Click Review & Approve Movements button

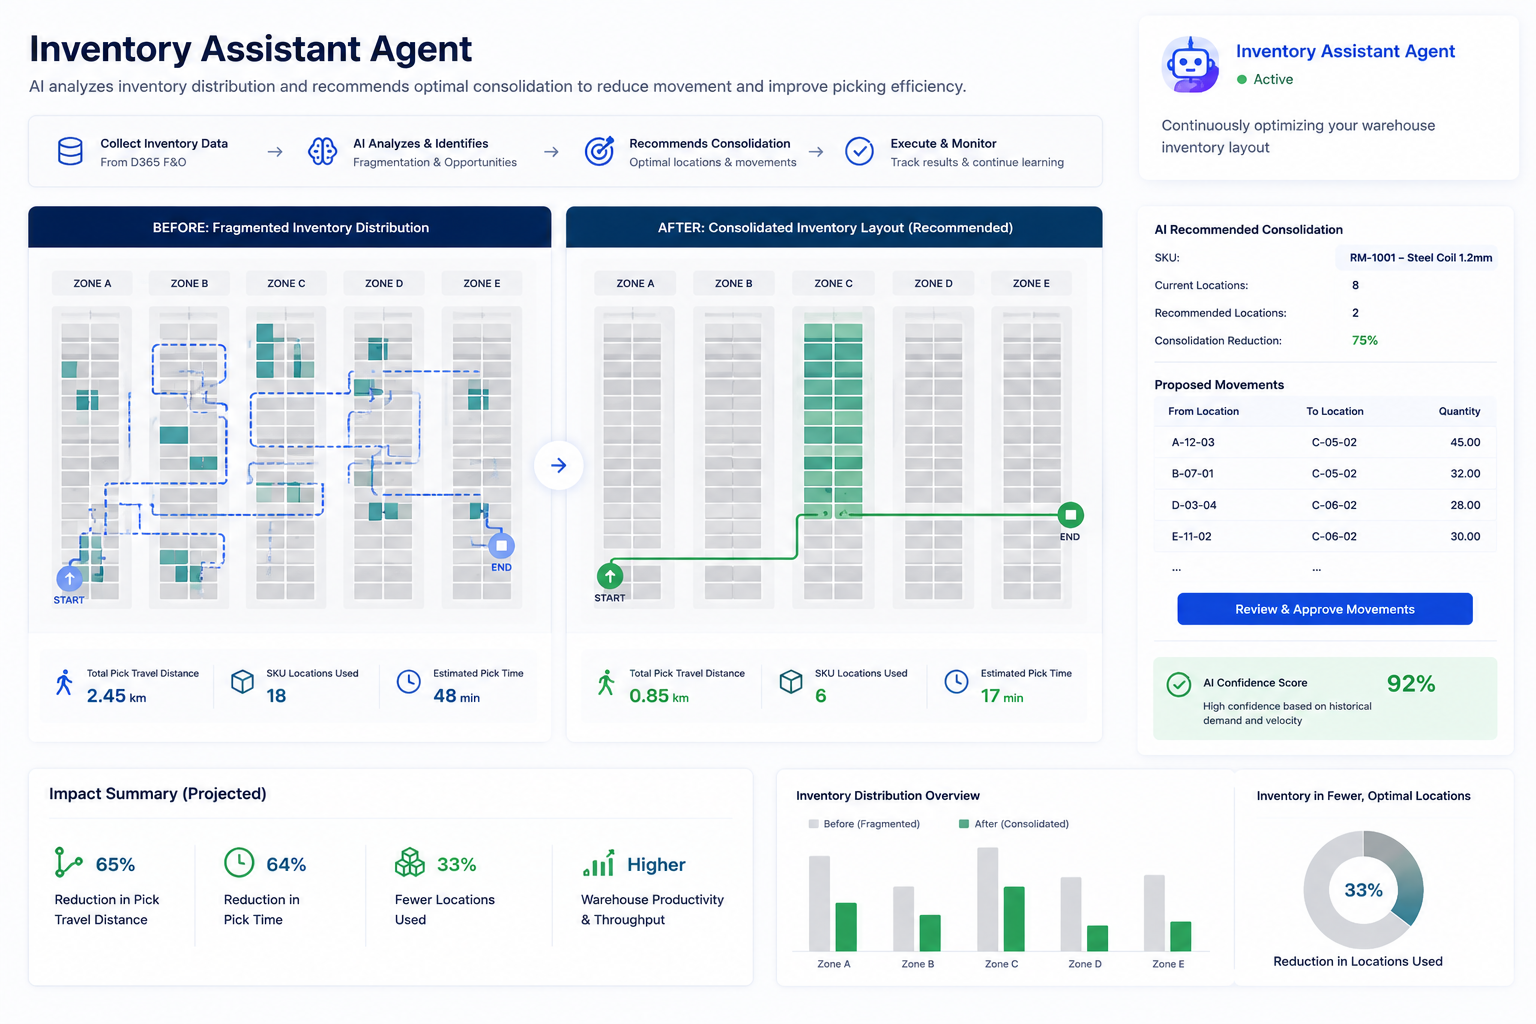click(1325, 609)
